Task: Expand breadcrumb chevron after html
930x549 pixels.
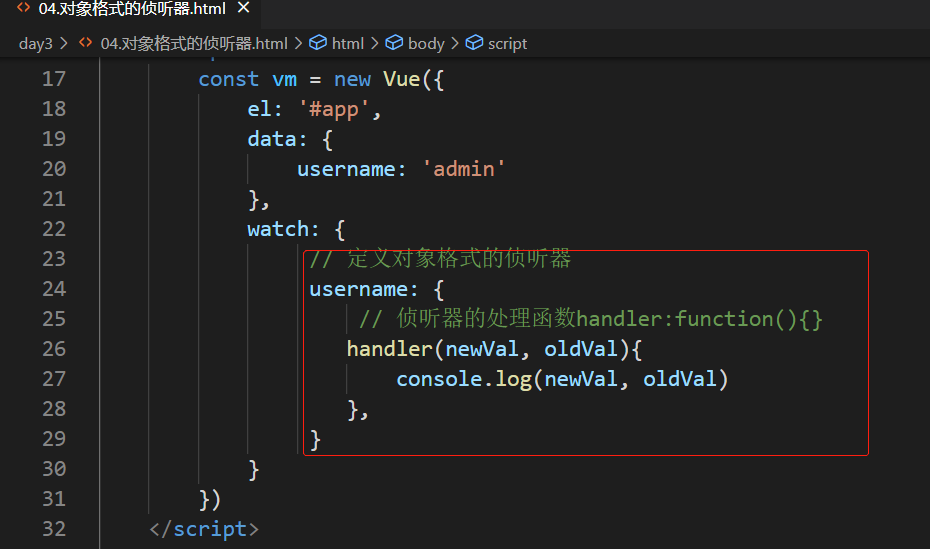Action: coord(374,44)
